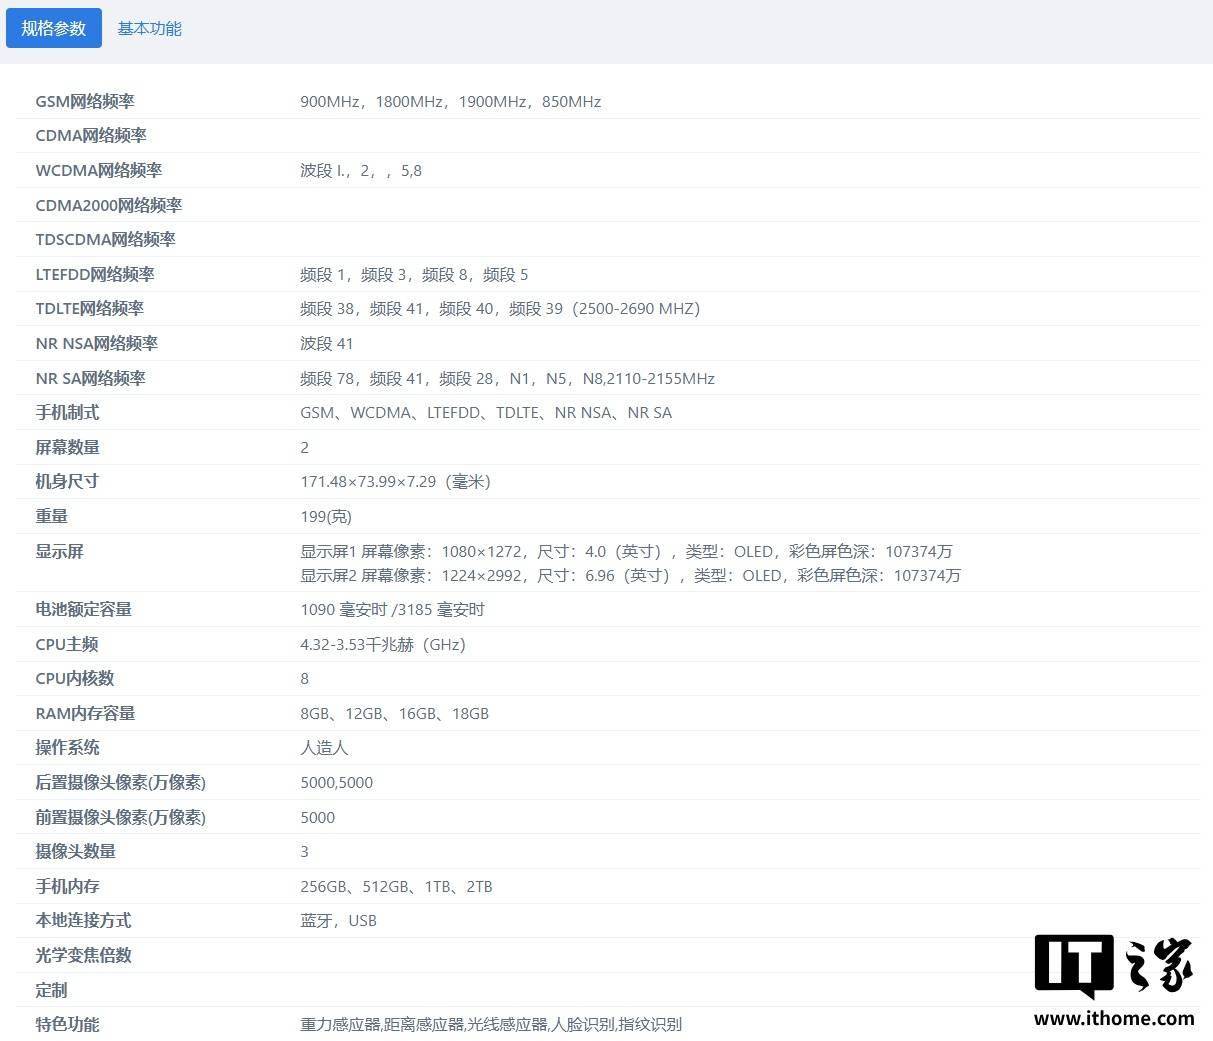Screen dimensions: 1213x1041
Task: Click the 手机制式 row values
Action: click(x=486, y=412)
